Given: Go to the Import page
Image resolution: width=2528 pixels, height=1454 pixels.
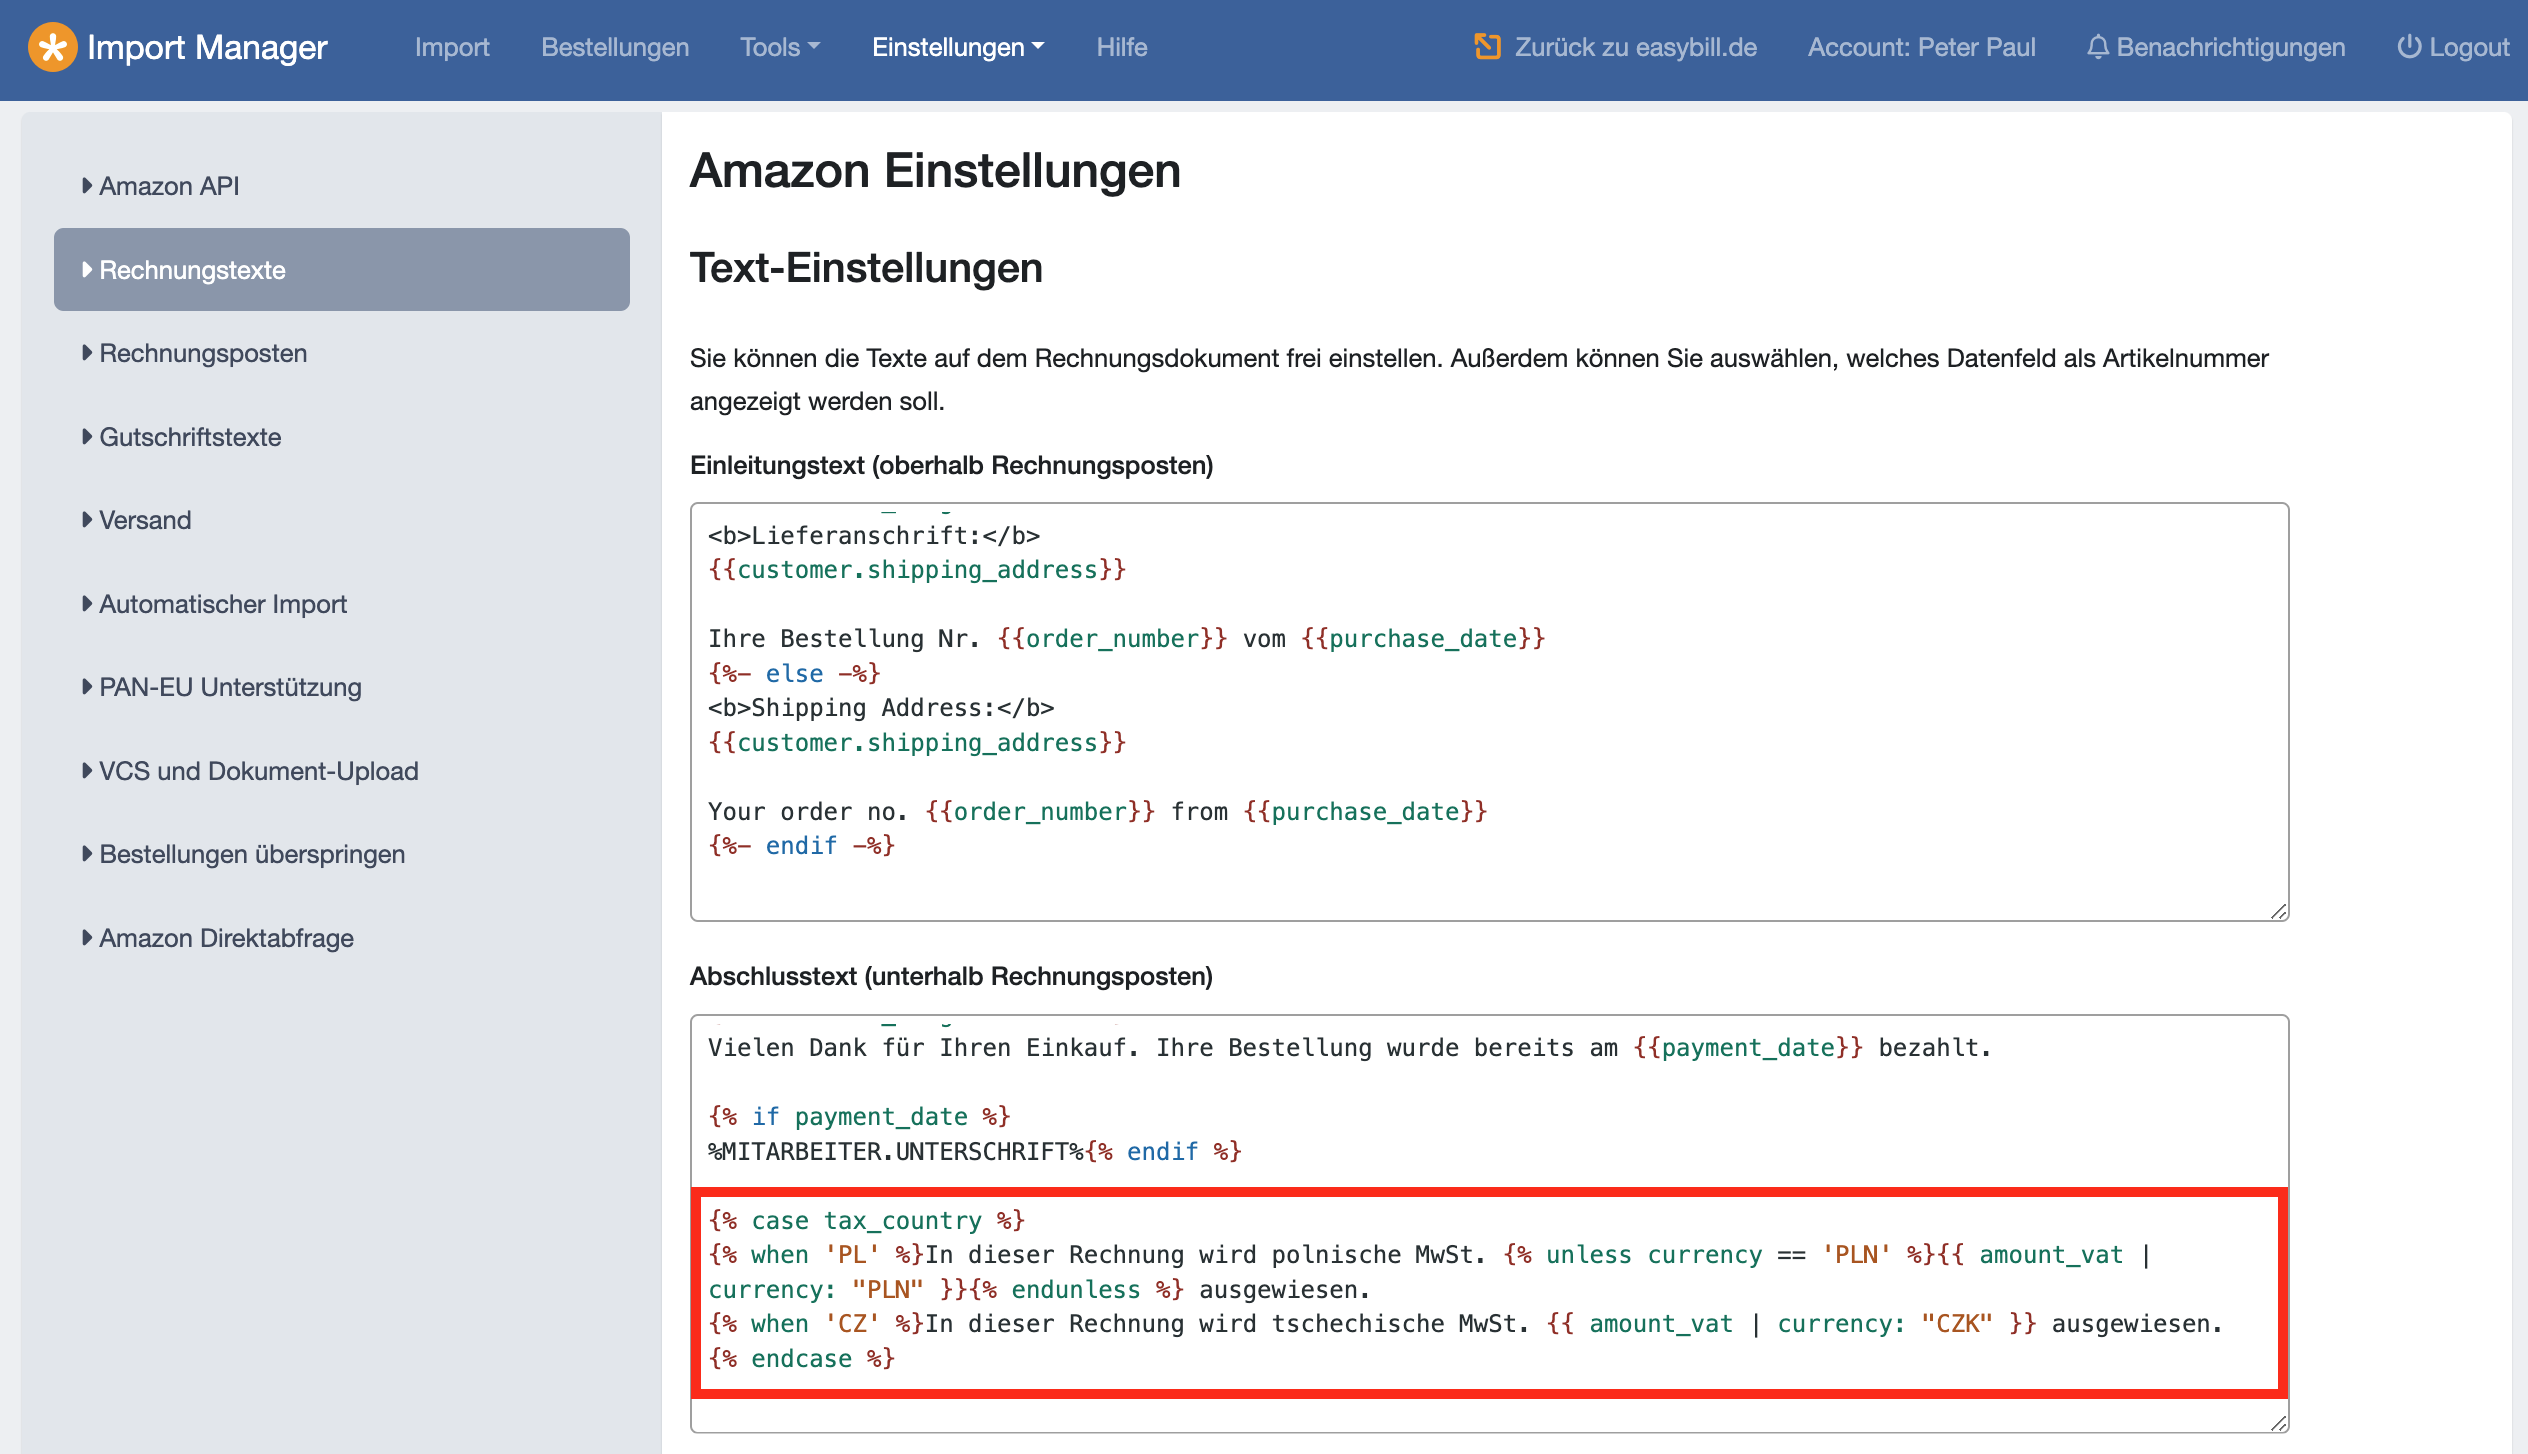Looking at the screenshot, I should coord(452,47).
